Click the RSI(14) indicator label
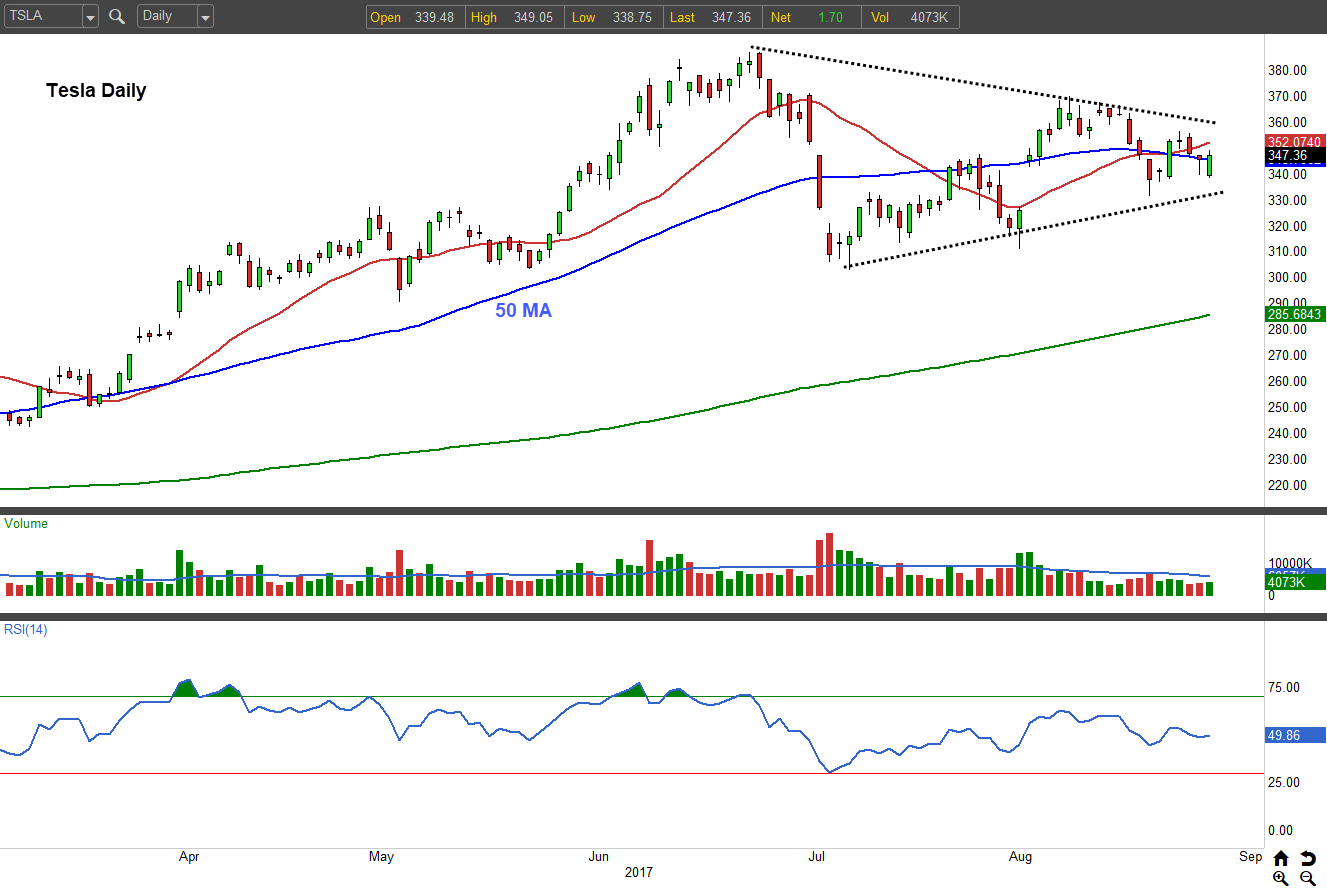Image resolution: width=1327 pixels, height=888 pixels. (x=26, y=629)
